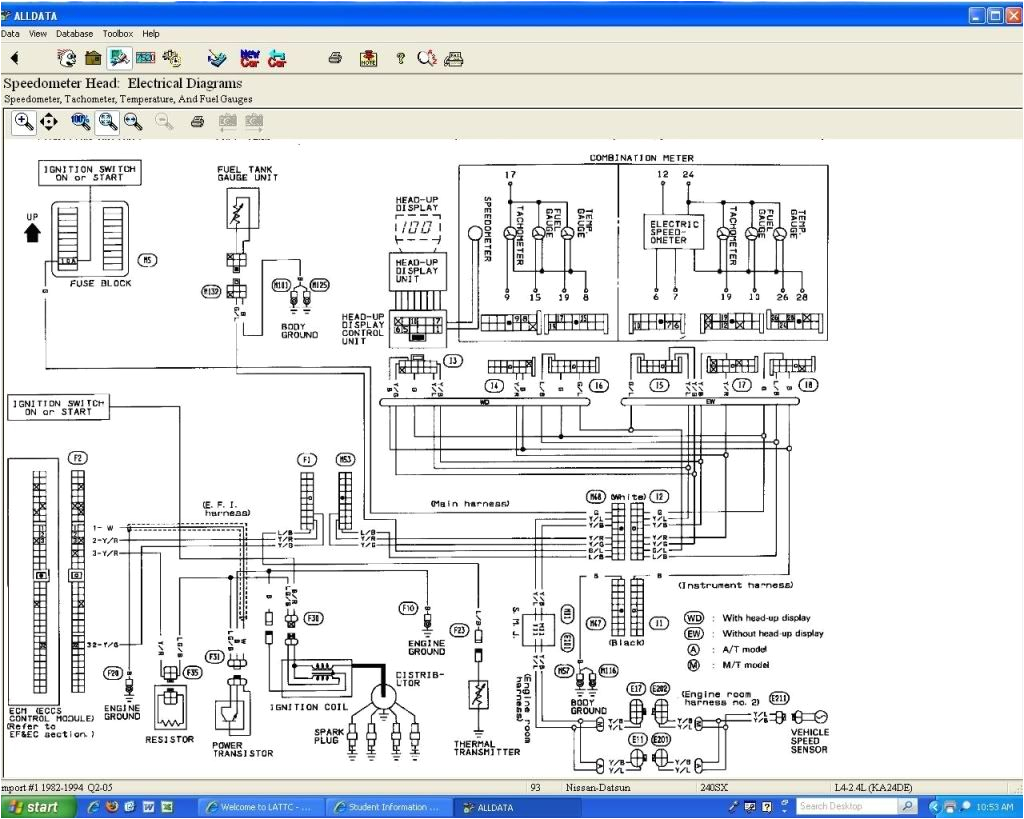Open the Toolbox menu
This screenshot has height=819, width=1024.
point(118,33)
